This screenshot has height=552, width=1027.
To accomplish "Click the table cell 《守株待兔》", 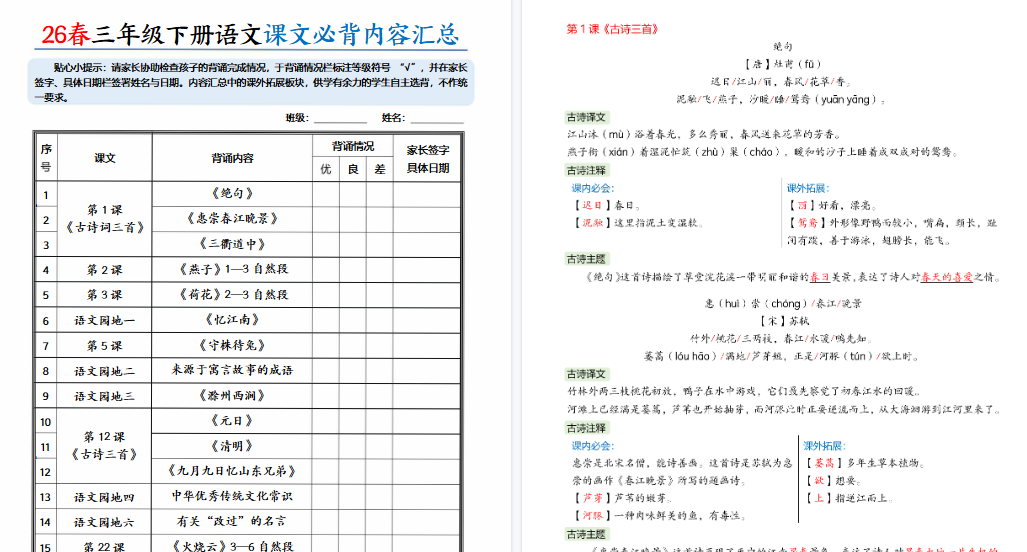I will pyautogui.click(x=232, y=345).
